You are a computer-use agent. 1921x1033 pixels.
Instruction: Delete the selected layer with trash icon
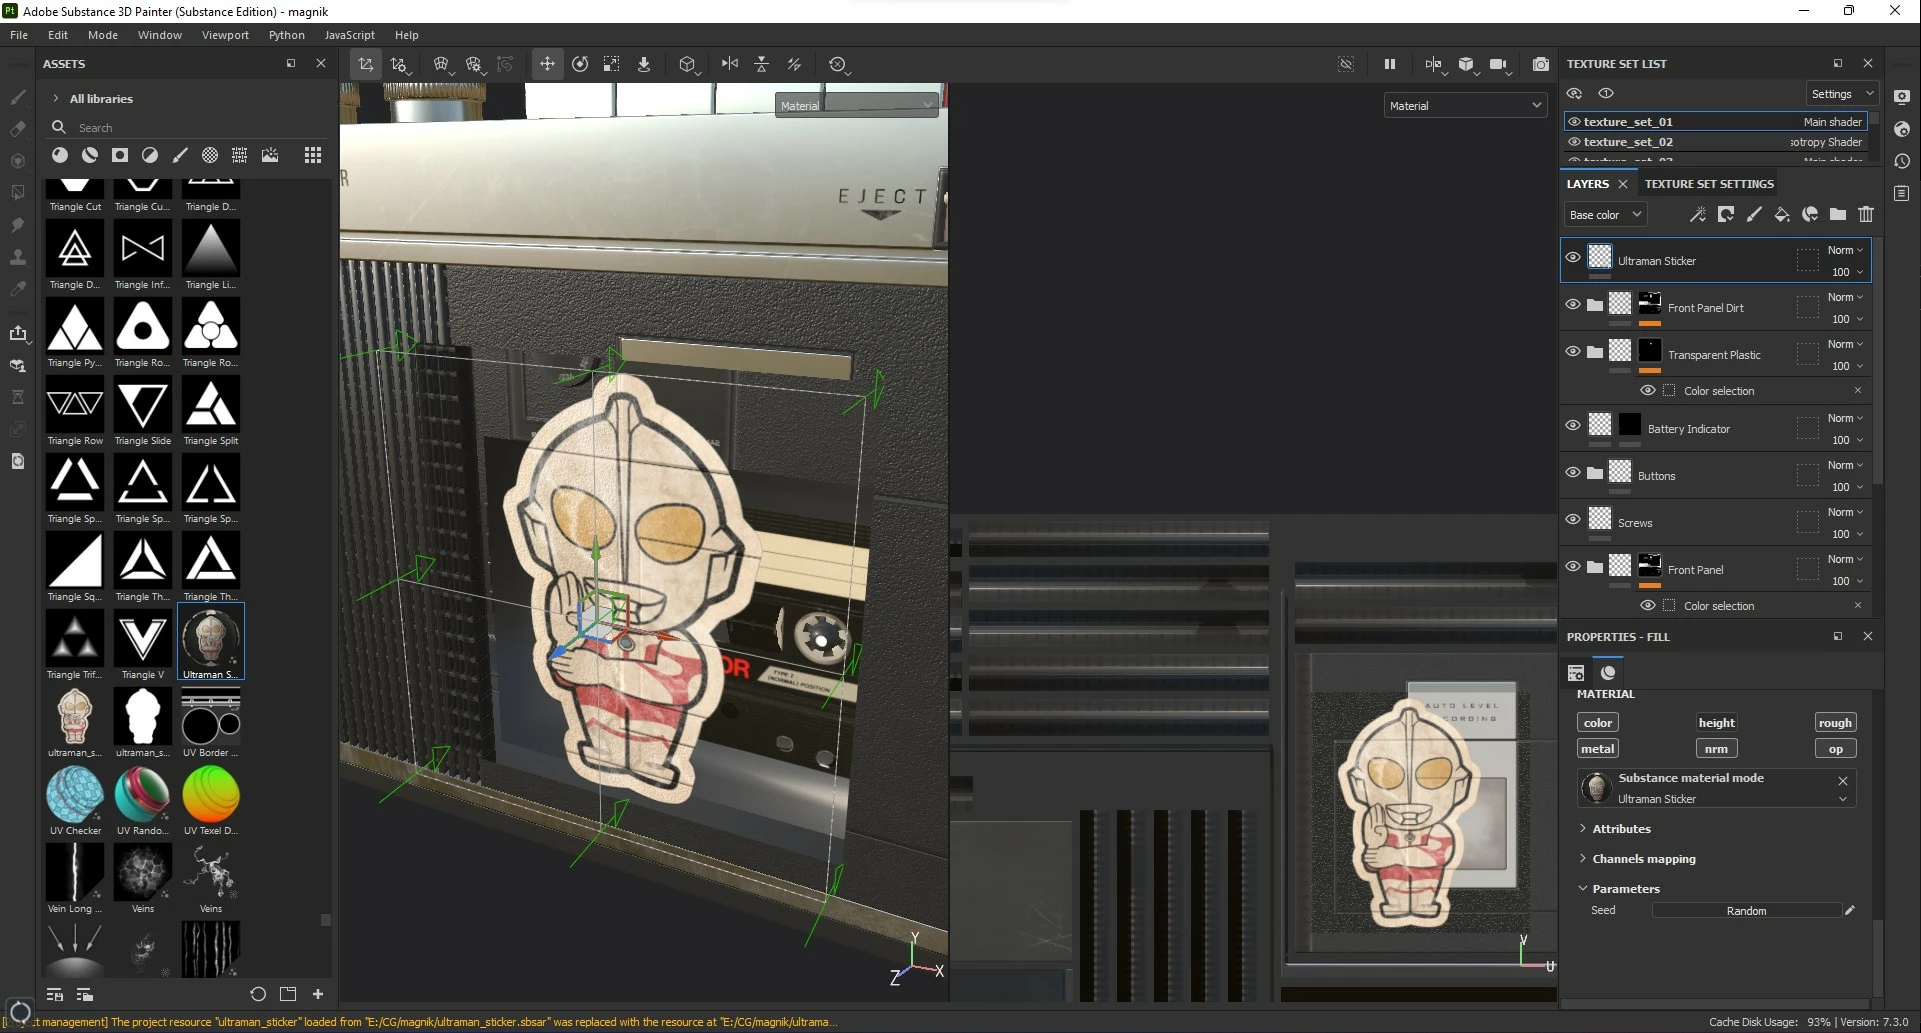tap(1866, 214)
